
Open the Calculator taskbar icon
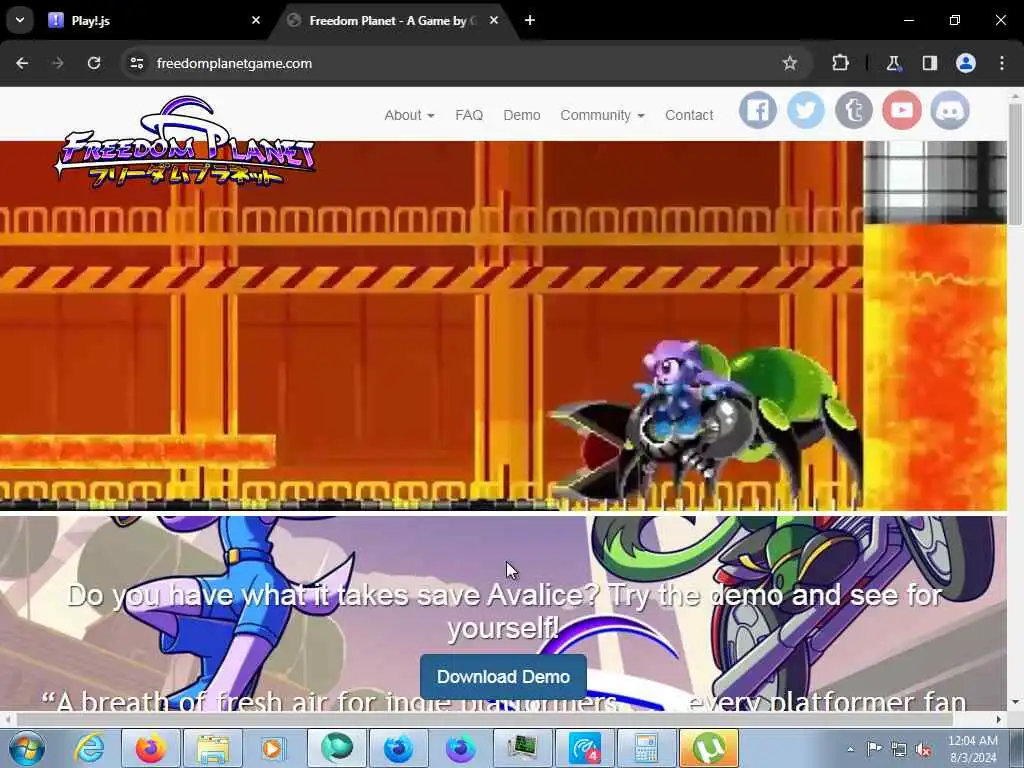click(x=646, y=748)
